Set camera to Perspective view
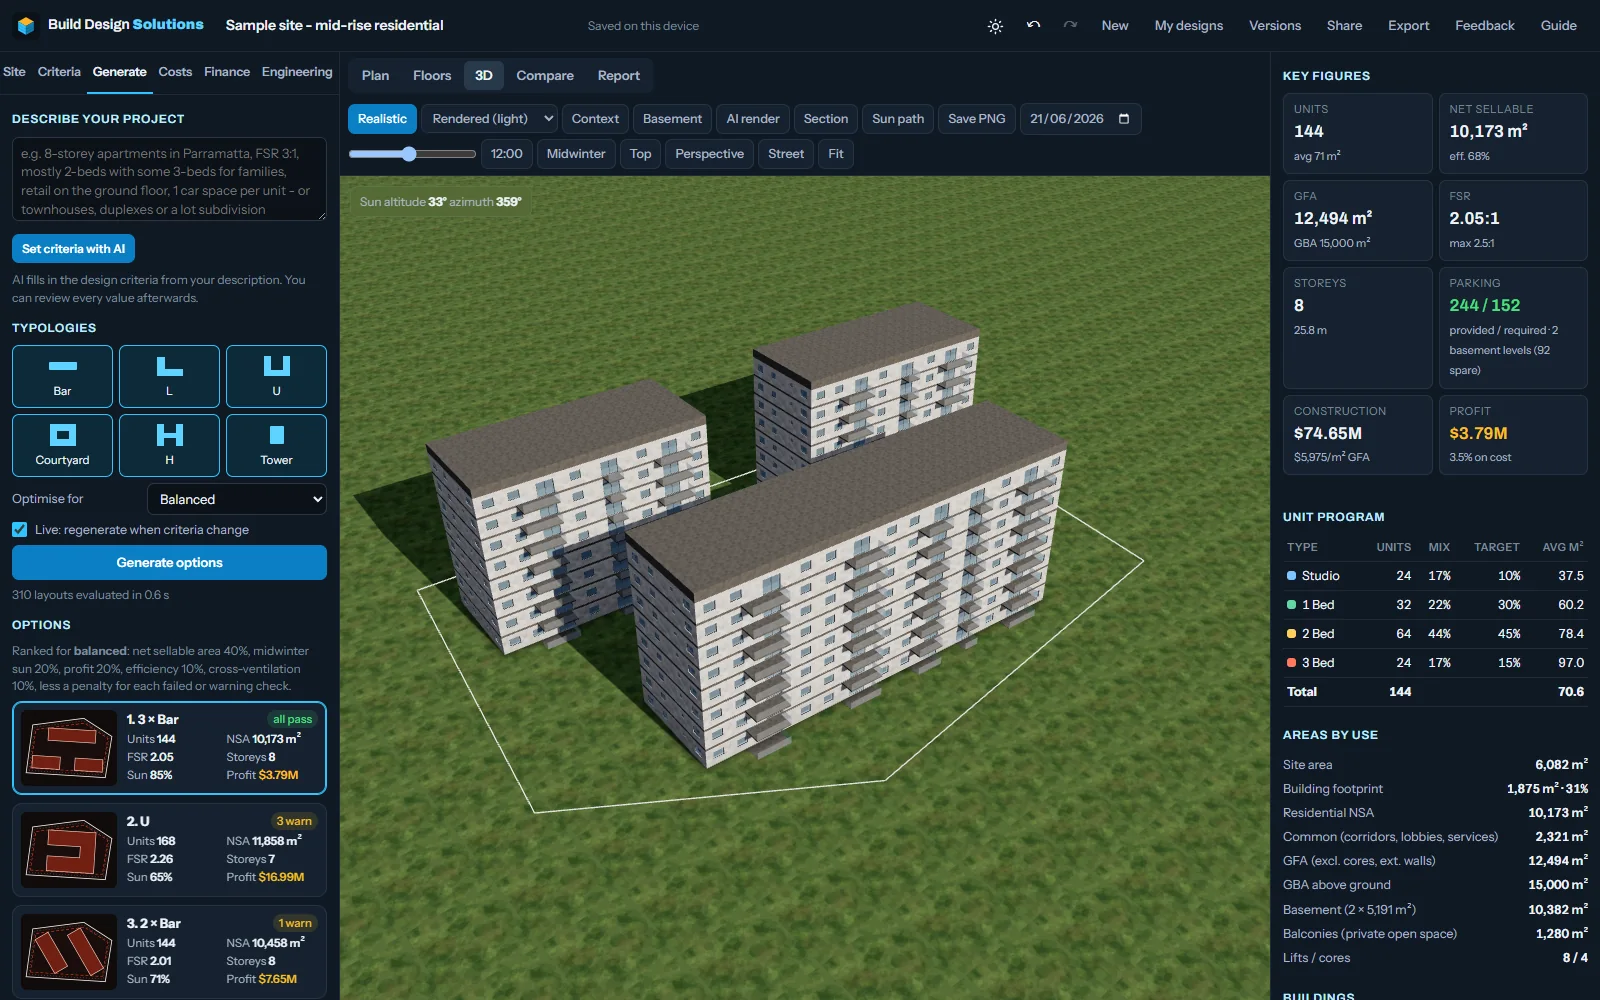1600x1000 pixels. (709, 154)
